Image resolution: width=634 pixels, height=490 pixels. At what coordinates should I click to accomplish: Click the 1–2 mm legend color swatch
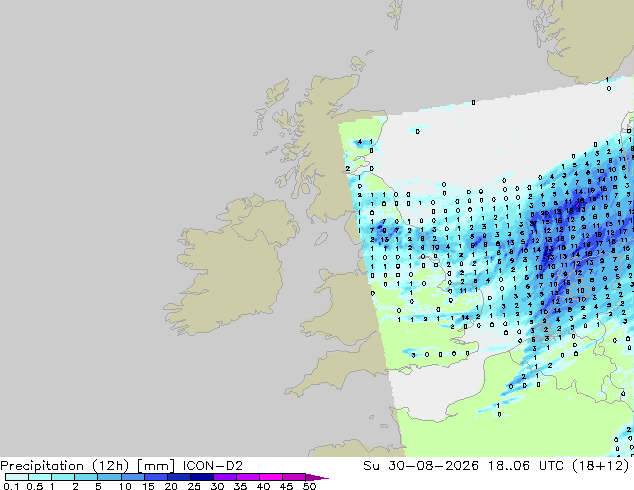pos(63,477)
